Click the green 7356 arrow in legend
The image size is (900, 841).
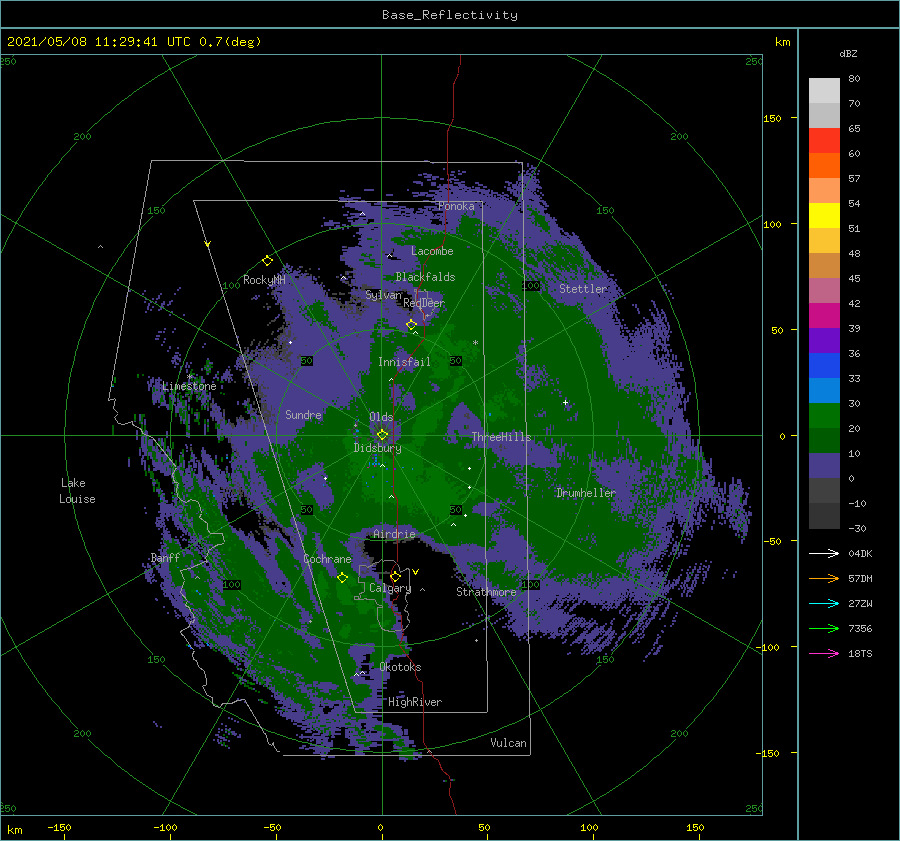point(824,629)
